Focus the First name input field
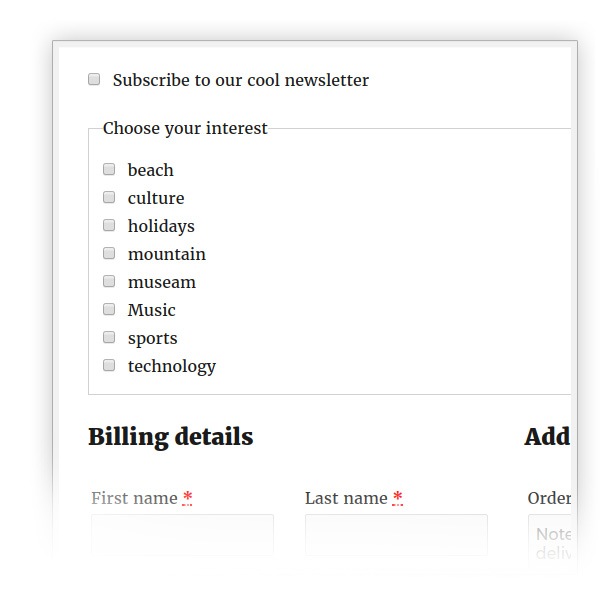 pos(182,534)
